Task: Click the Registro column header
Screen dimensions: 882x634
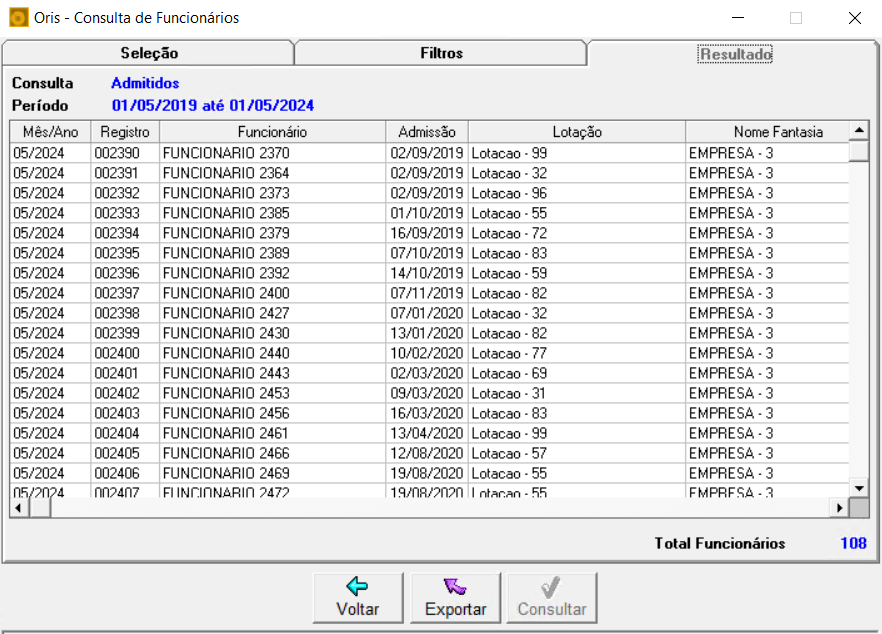Action: click(x=125, y=132)
